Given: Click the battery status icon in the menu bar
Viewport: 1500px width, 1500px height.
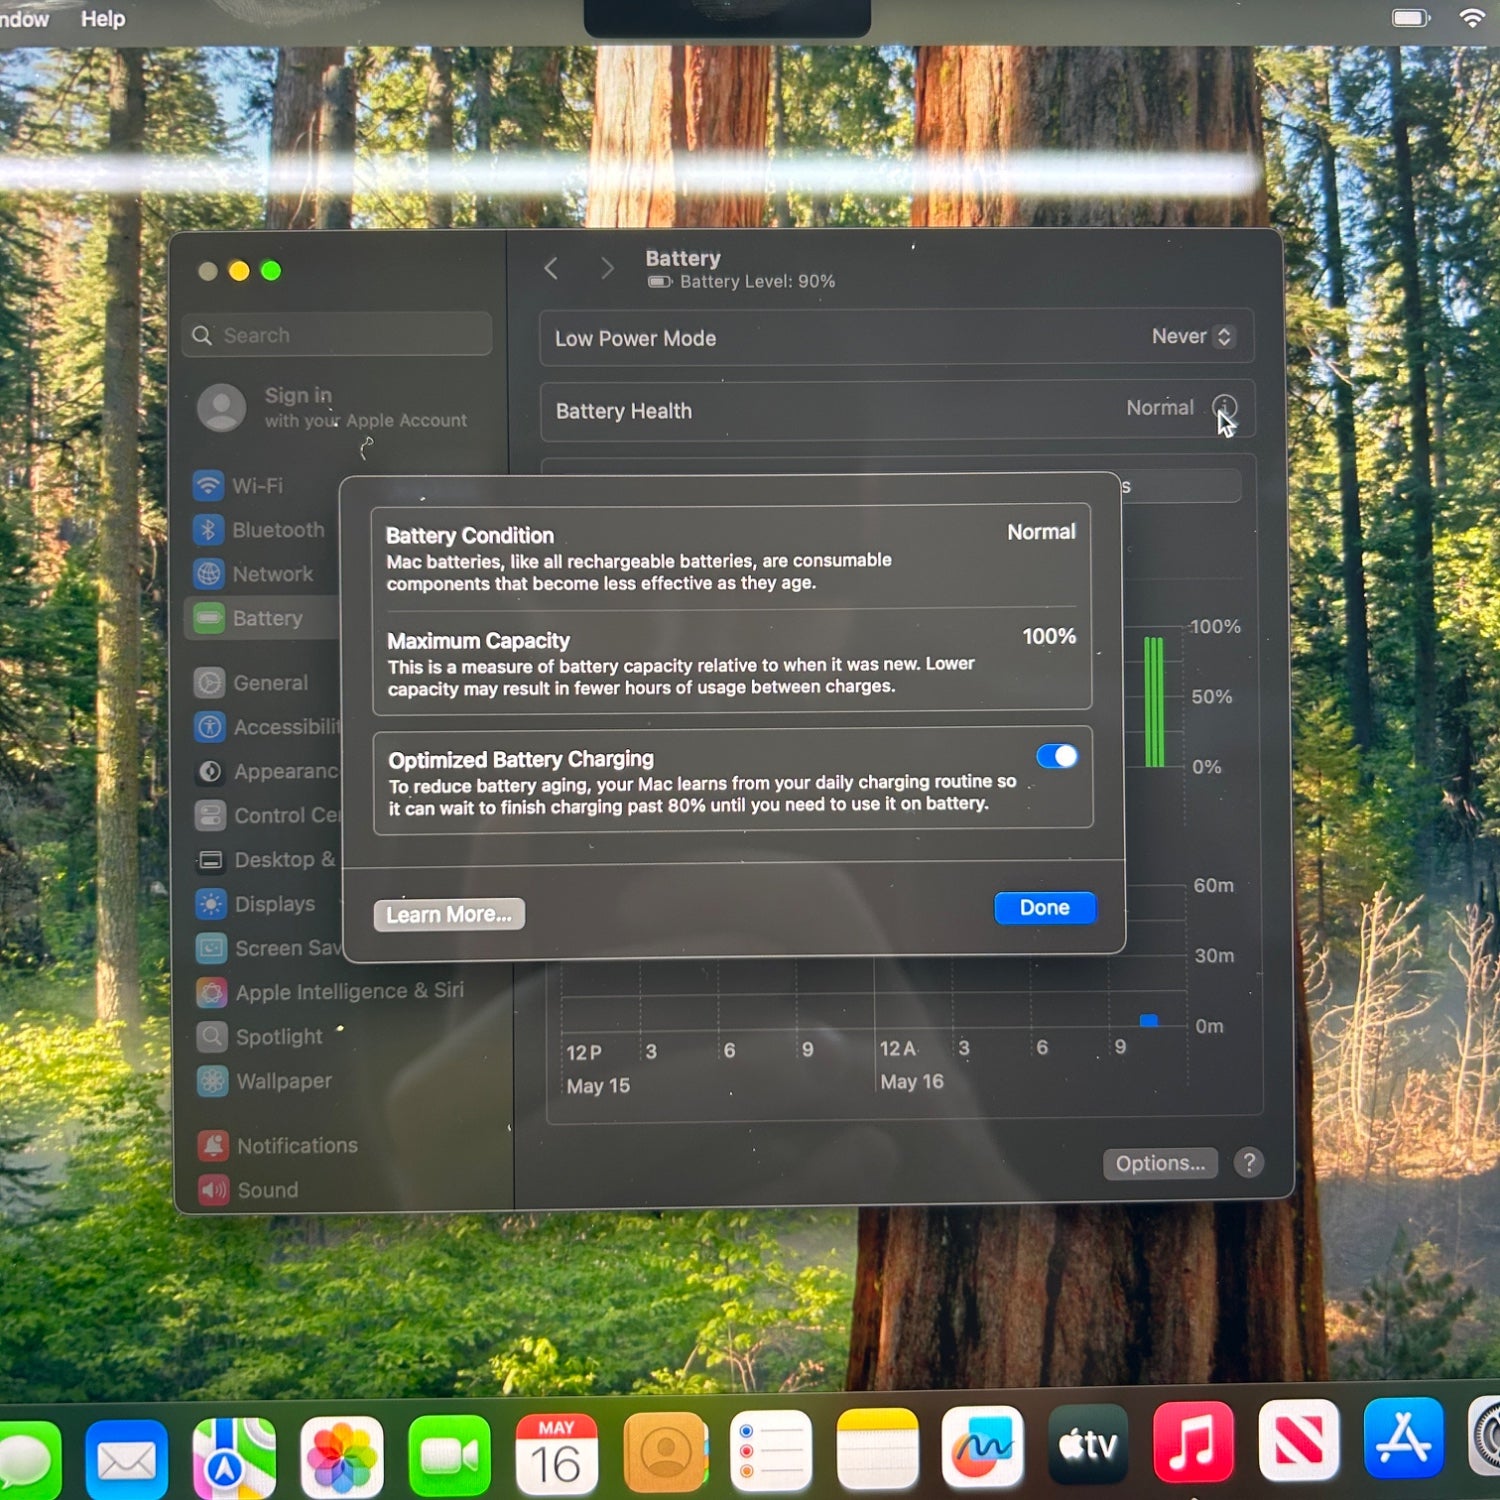Looking at the screenshot, I should tap(1411, 17).
